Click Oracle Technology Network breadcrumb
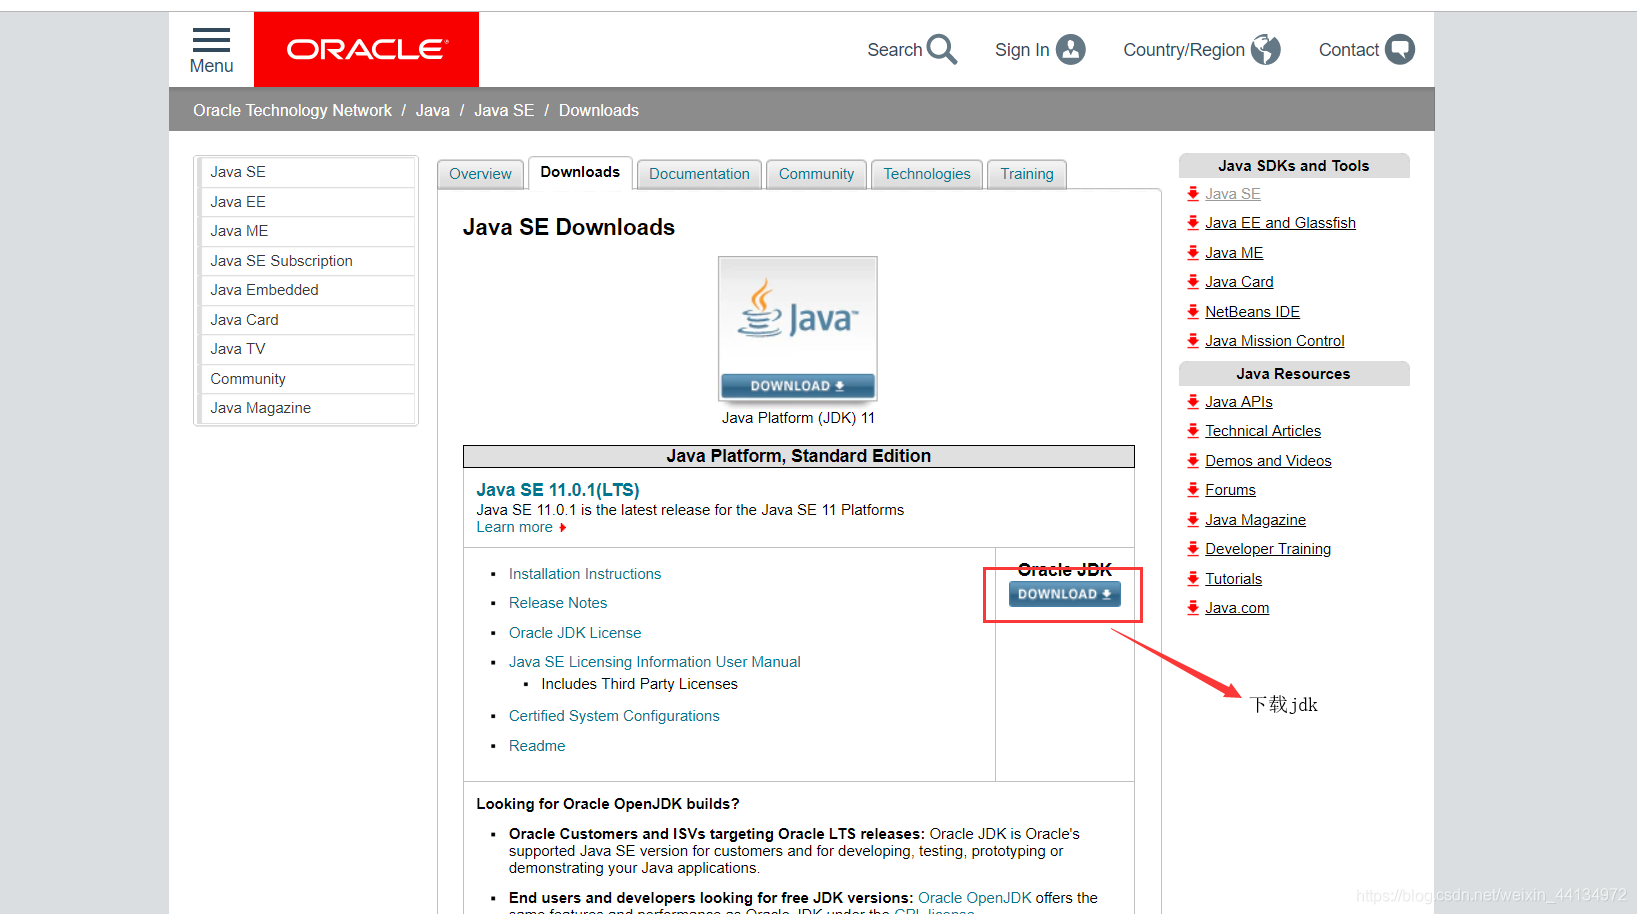Screen dimensions: 1637x914 [292, 110]
